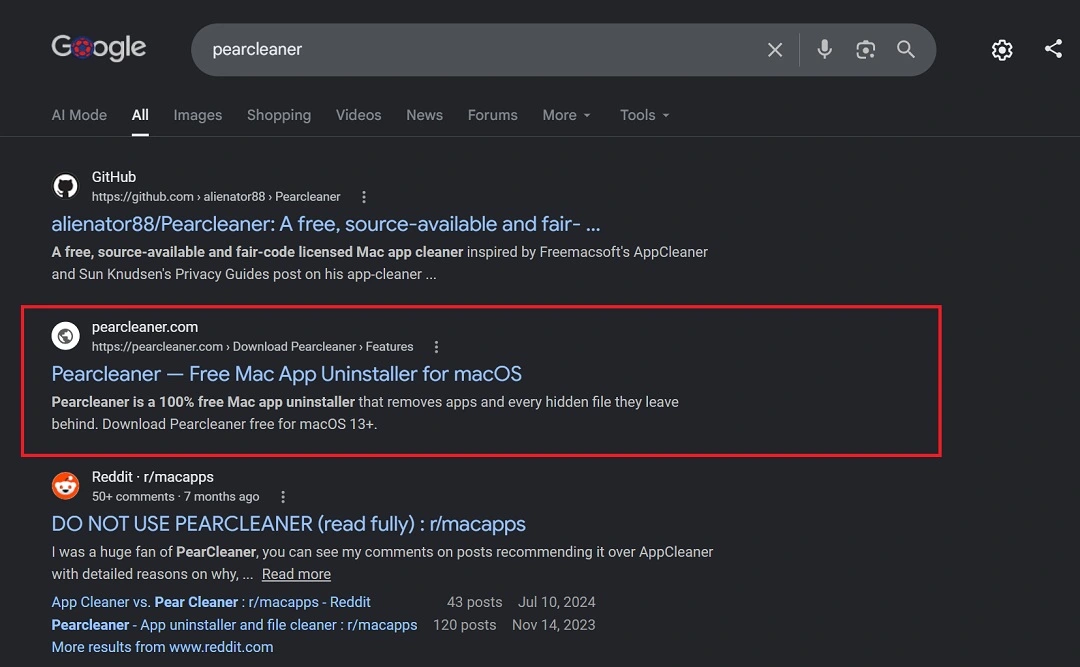Click the pearcleaner.com globe favicon
Image resolution: width=1080 pixels, height=667 pixels.
point(65,336)
